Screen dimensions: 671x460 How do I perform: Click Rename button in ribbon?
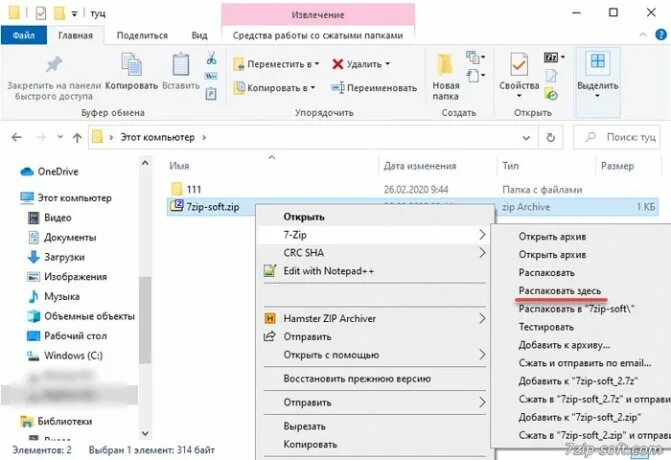pos(374,88)
